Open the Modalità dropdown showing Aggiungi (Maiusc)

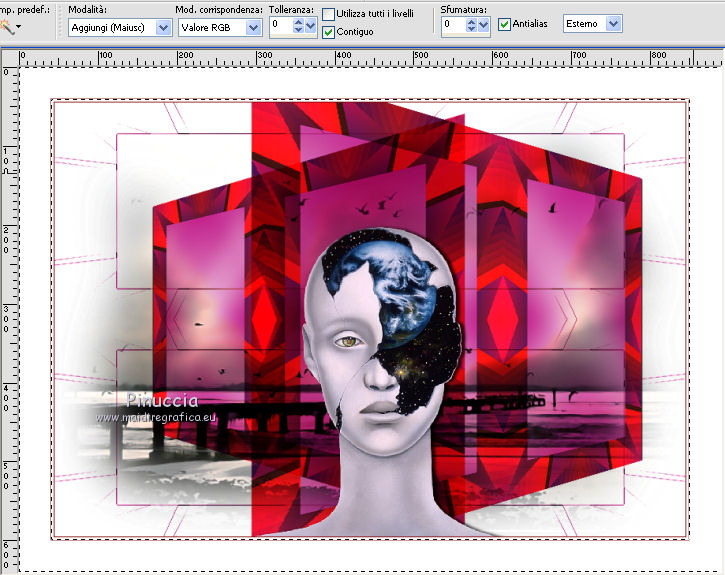pos(120,28)
